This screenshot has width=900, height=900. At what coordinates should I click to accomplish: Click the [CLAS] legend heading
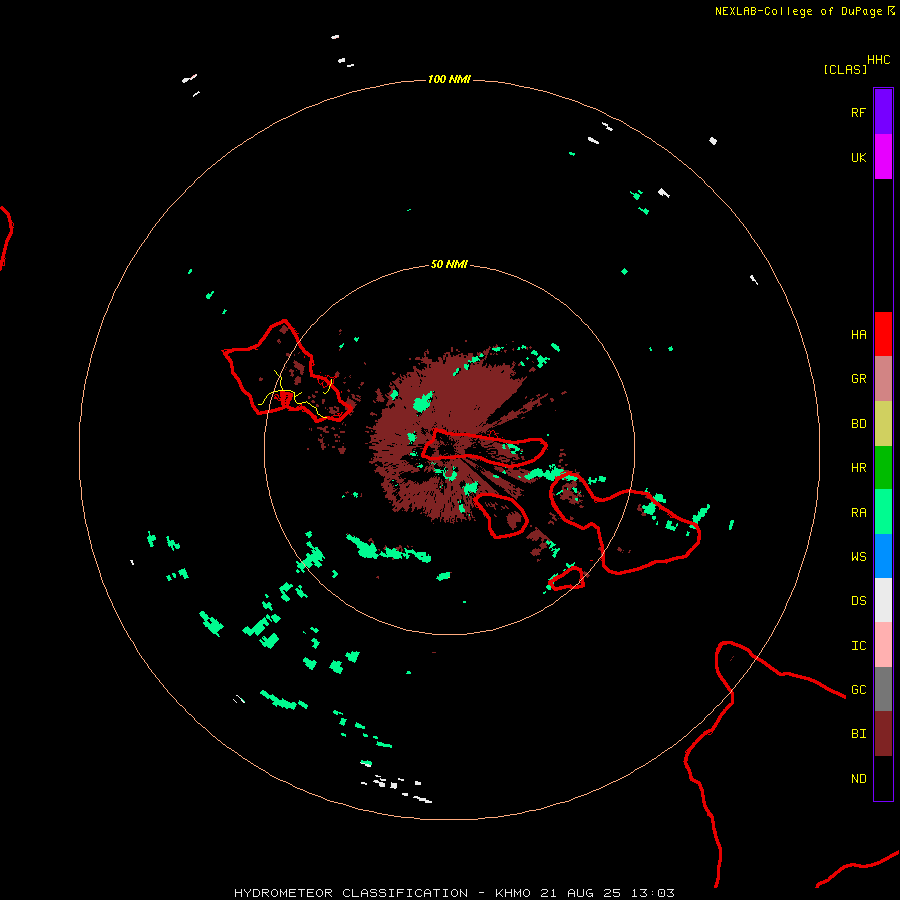coord(845,69)
